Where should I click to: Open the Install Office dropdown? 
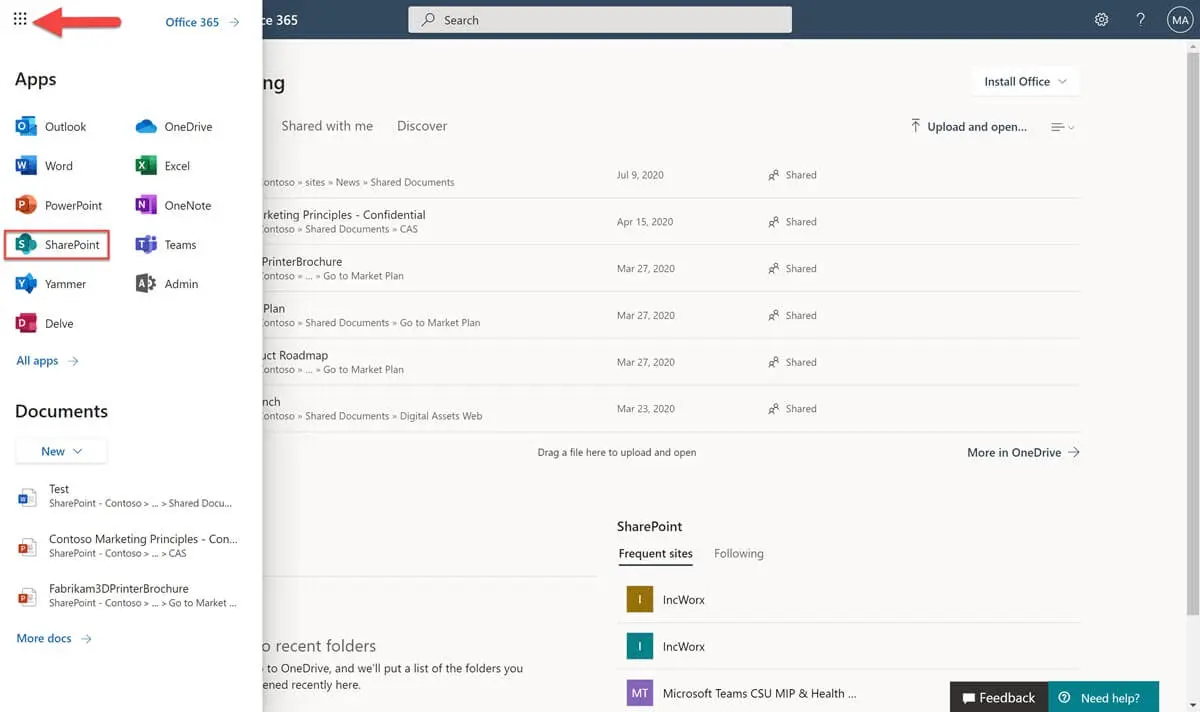point(1025,82)
